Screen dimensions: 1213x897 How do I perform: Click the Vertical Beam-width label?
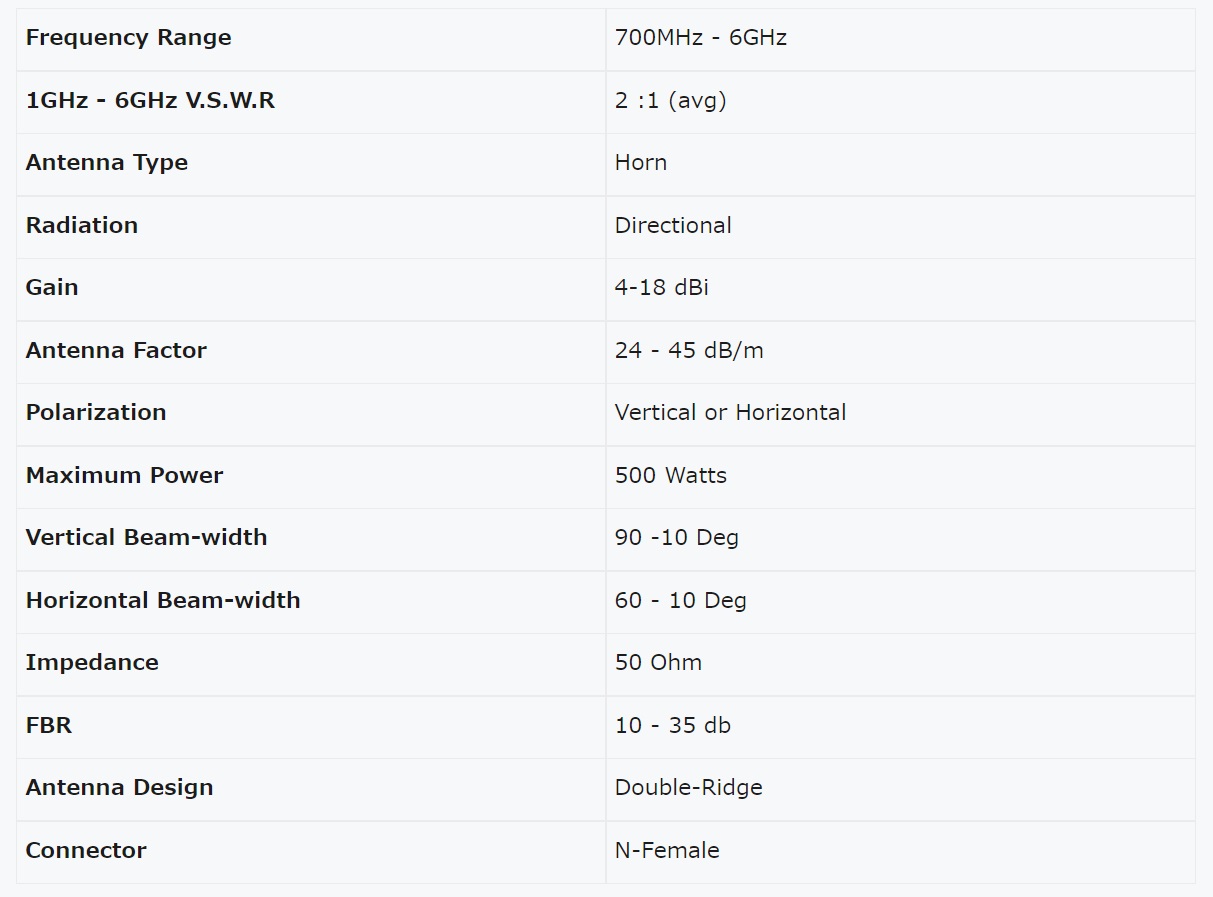click(x=146, y=538)
